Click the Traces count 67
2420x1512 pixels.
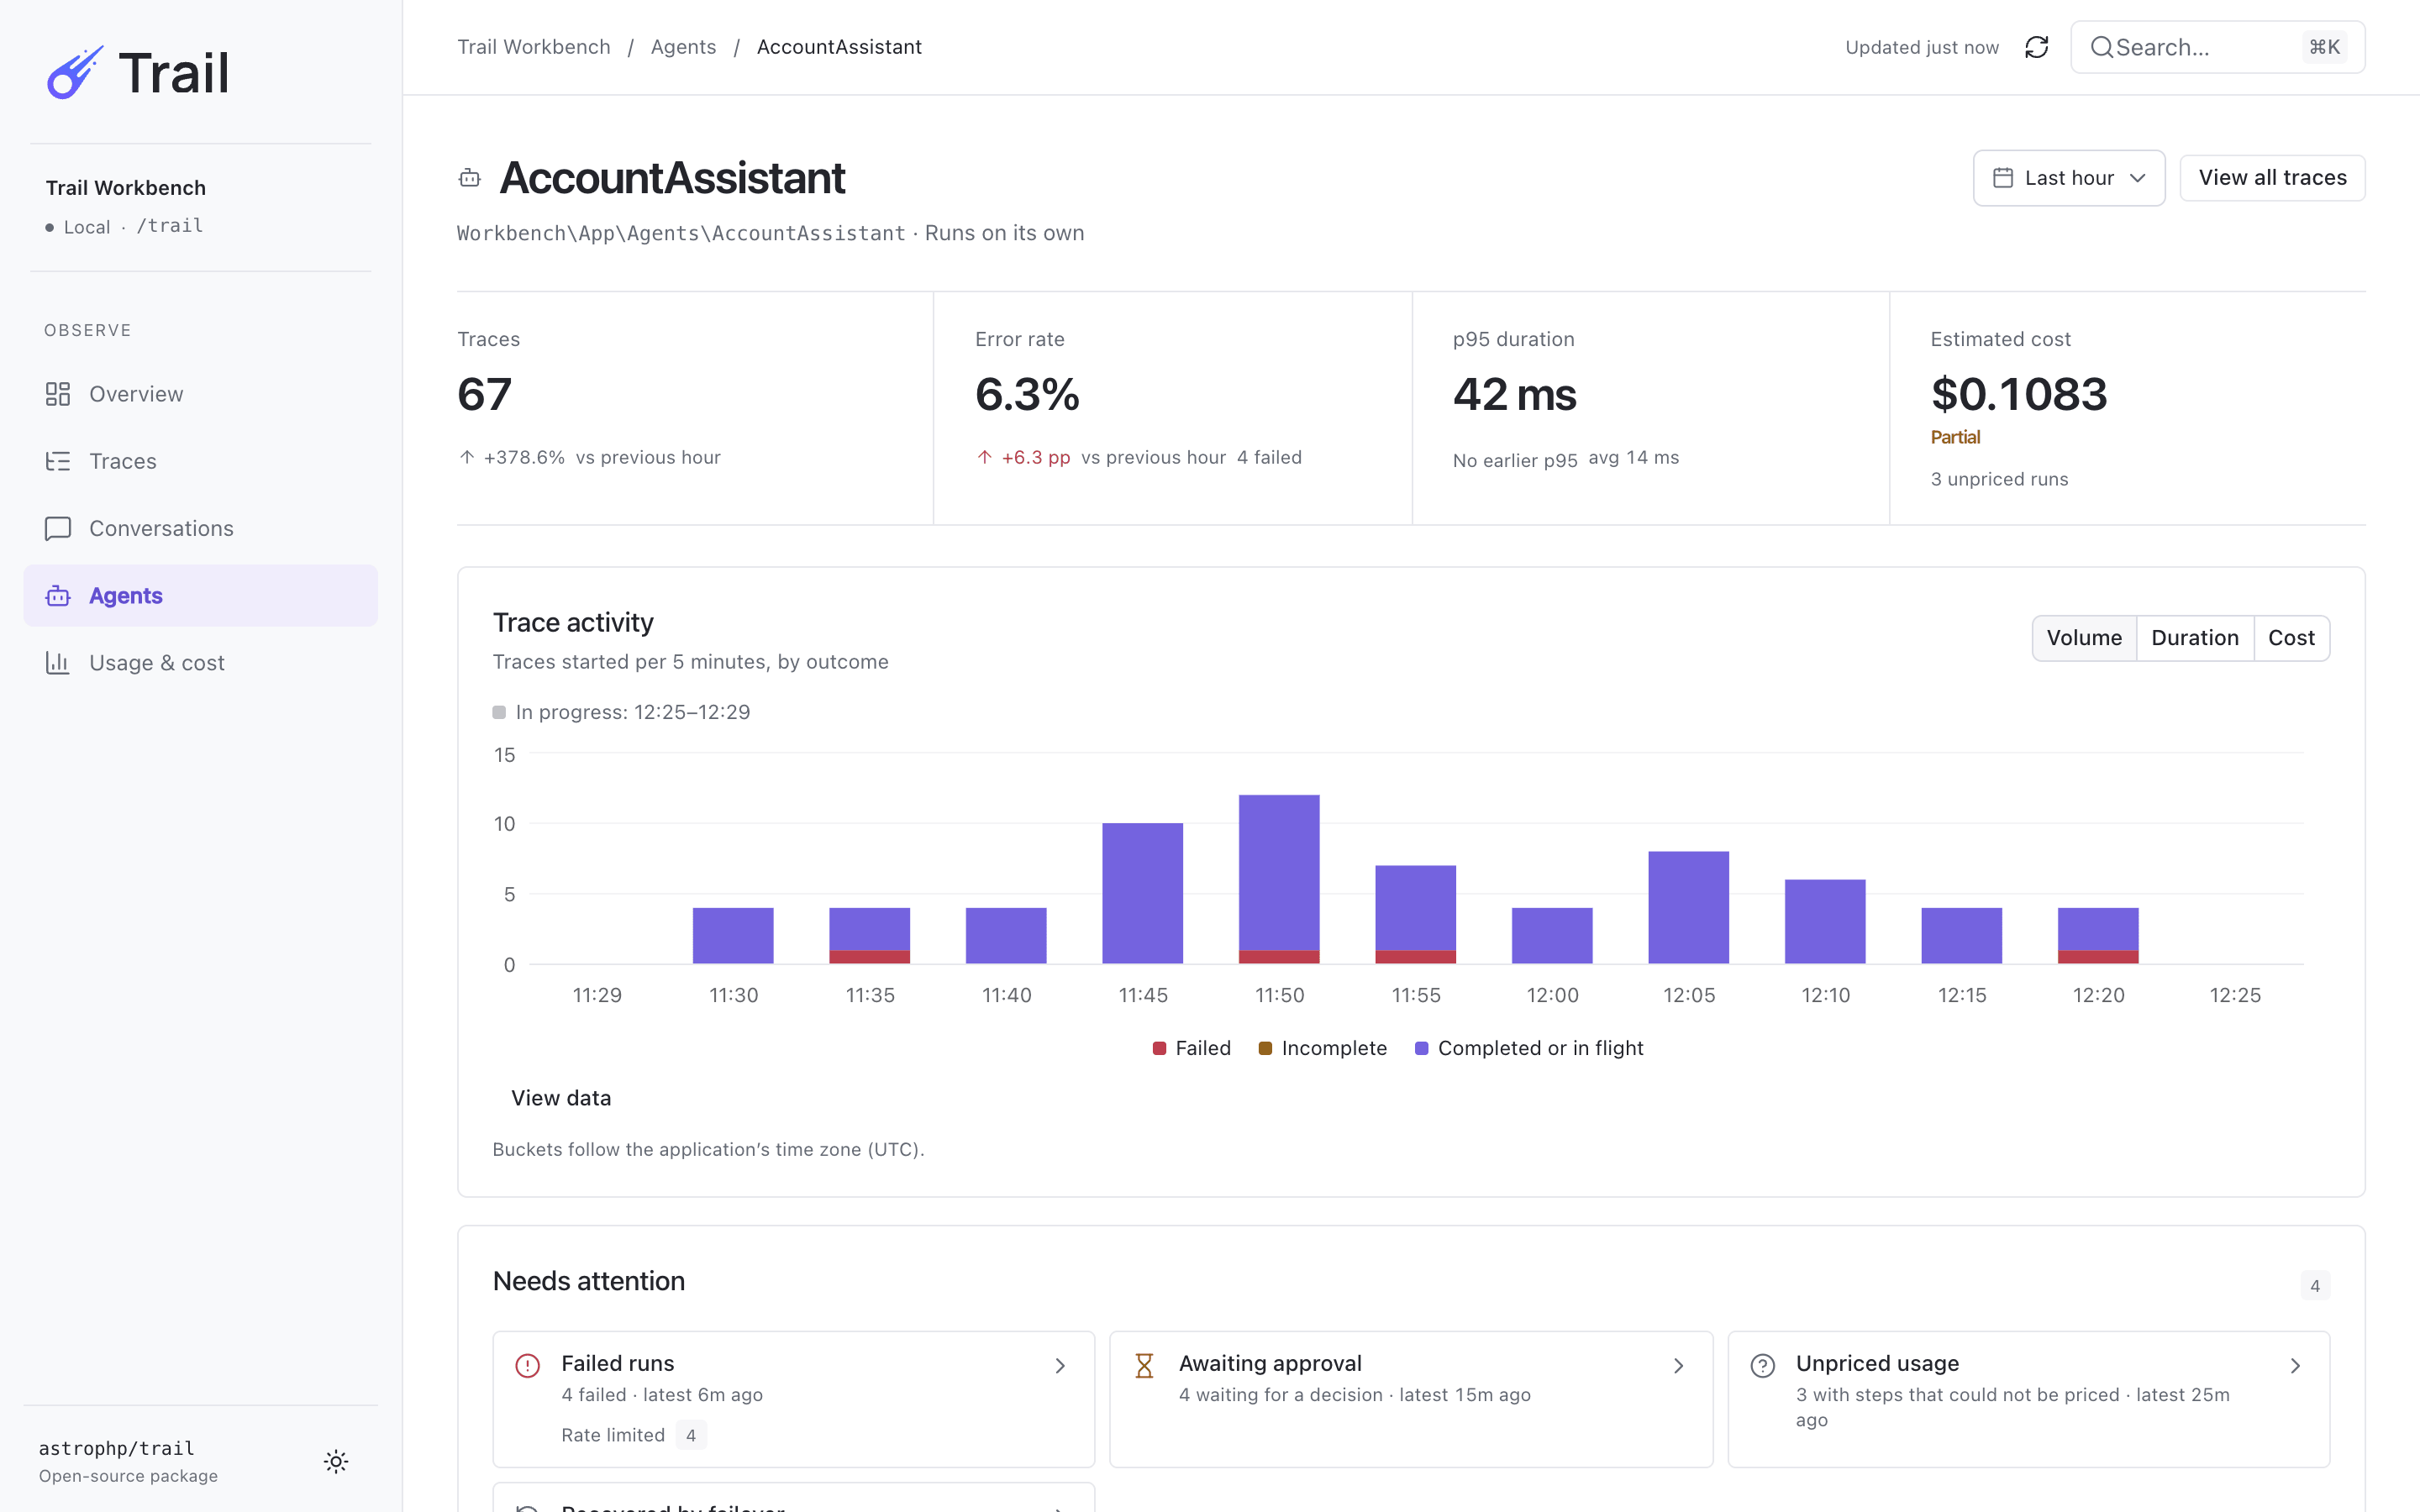pyautogui.click(x=484, y=394)
